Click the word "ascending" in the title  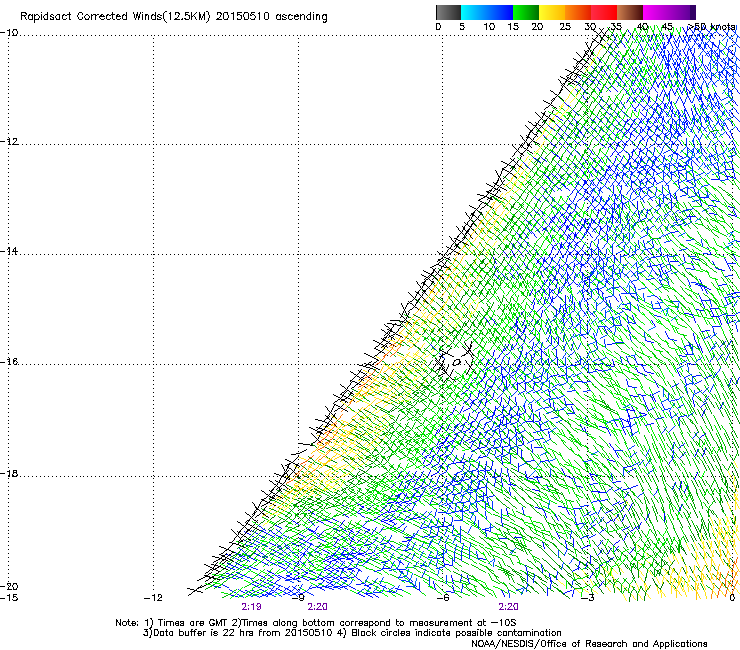(301, 17)
